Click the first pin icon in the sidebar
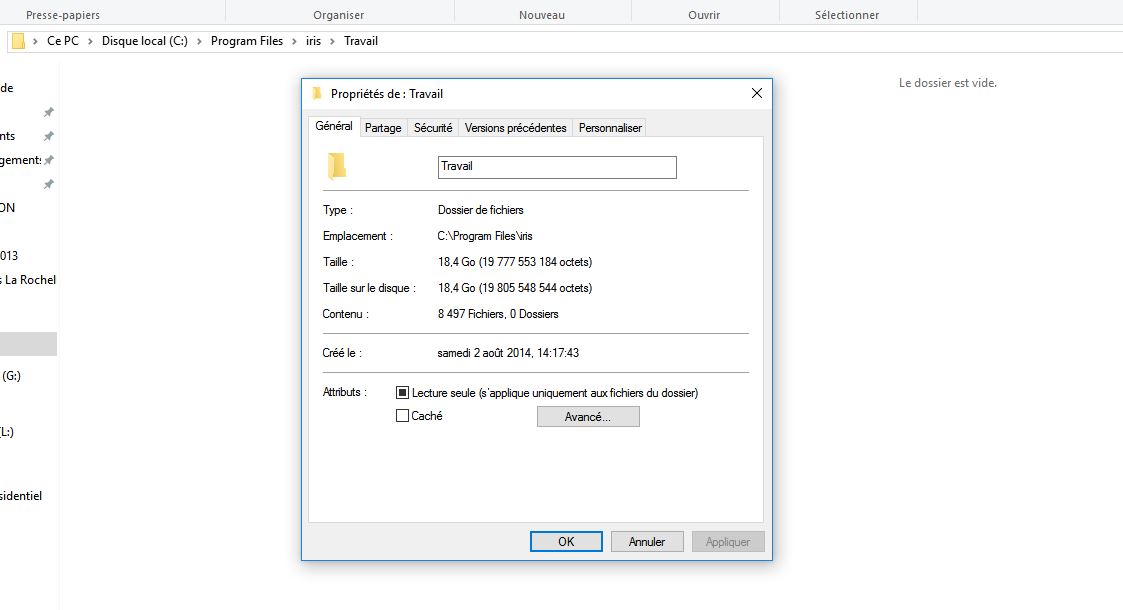The image size is (1123, 610). click(x=49, y=112)
